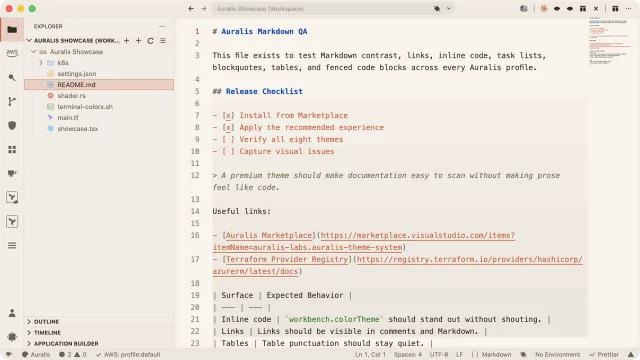Viewport: 640px width, 360px height.
Task: Collapse the Auralis Showcase folder
Action: (34, 51)
